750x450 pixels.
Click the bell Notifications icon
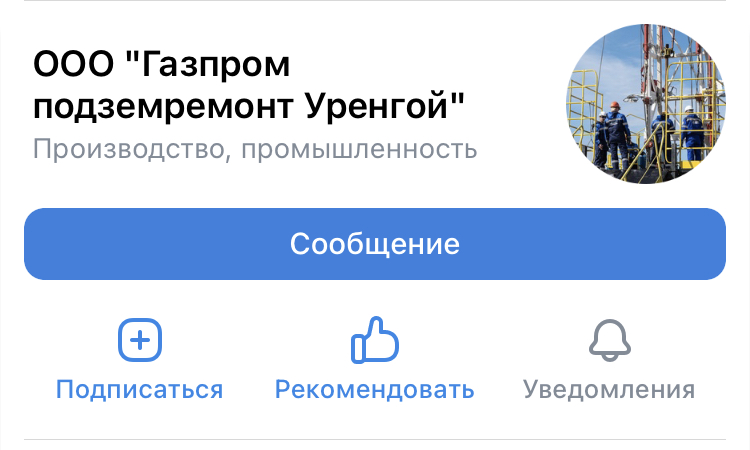coord(609,340)
